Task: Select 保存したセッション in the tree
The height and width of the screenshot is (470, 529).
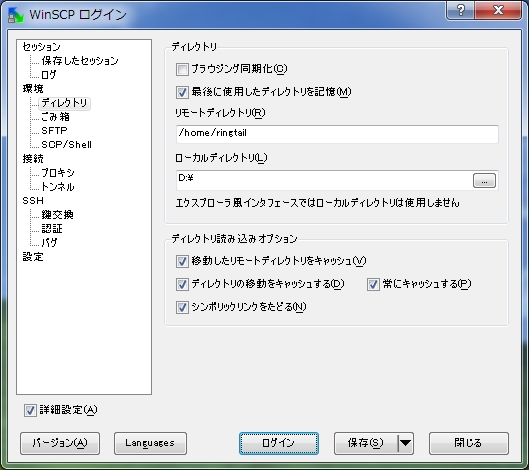Action: pyautogui.click(x=80, y=61)
